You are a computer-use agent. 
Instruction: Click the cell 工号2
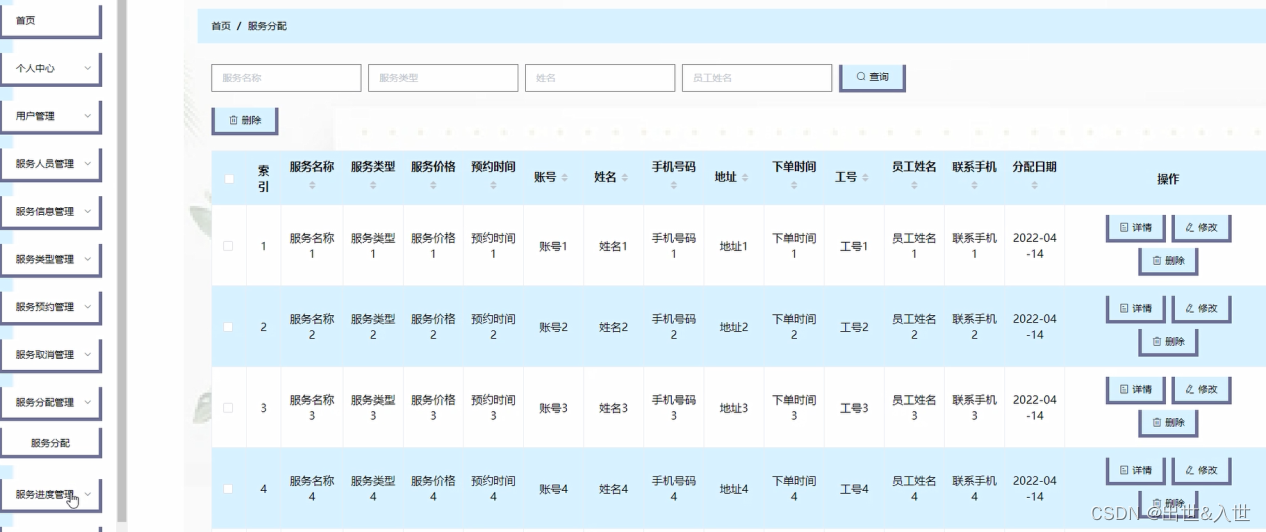854,327
